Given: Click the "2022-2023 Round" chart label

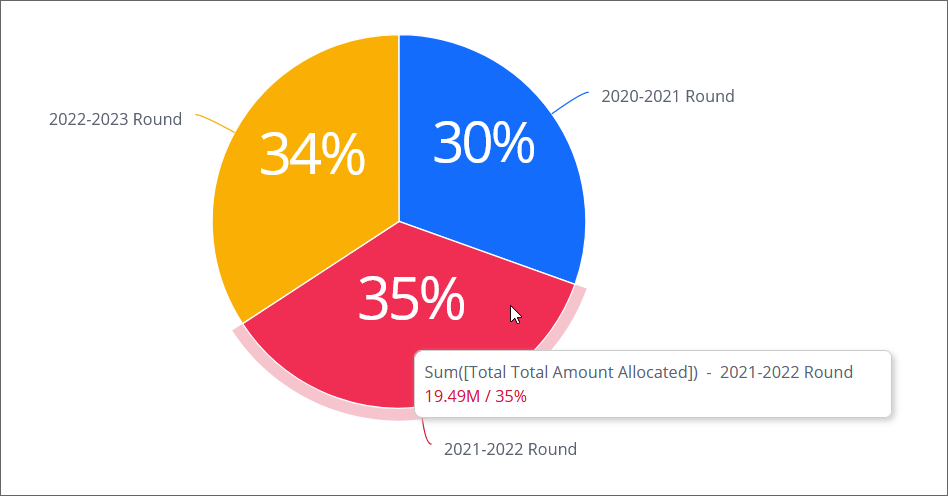Looking at the screenshot, I should coord(115,120).
